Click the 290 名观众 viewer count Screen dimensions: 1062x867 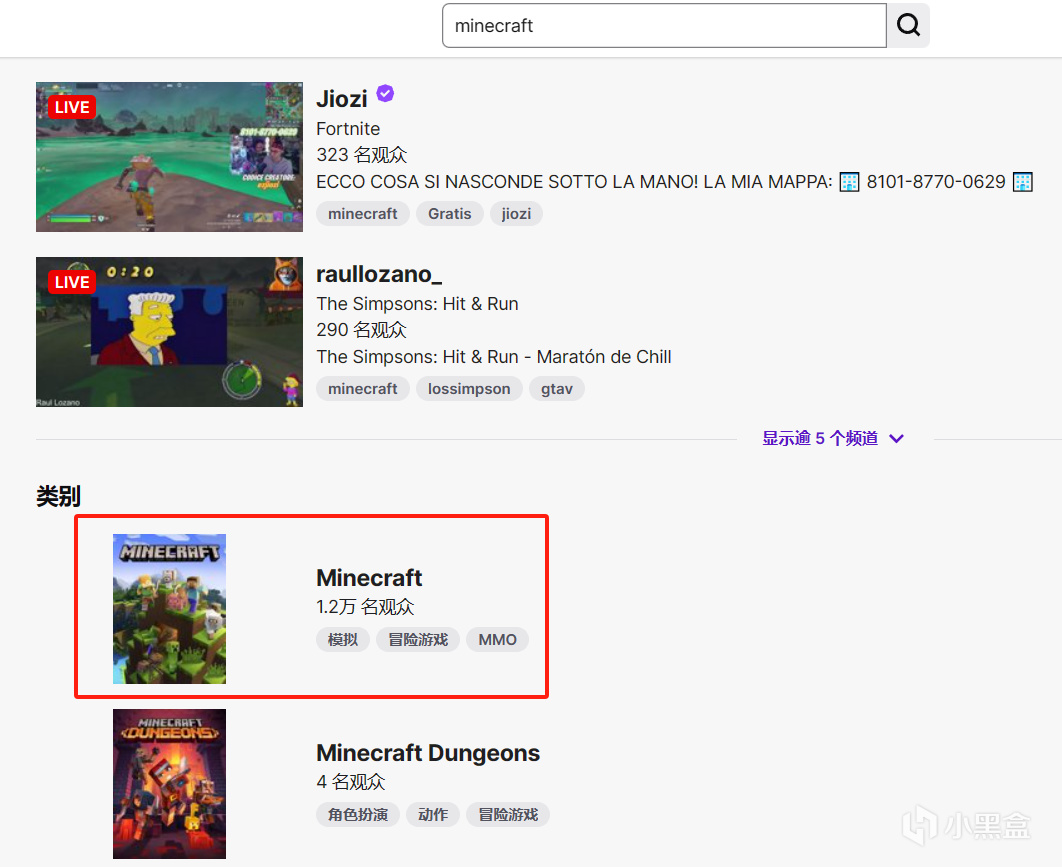[362, 330]
